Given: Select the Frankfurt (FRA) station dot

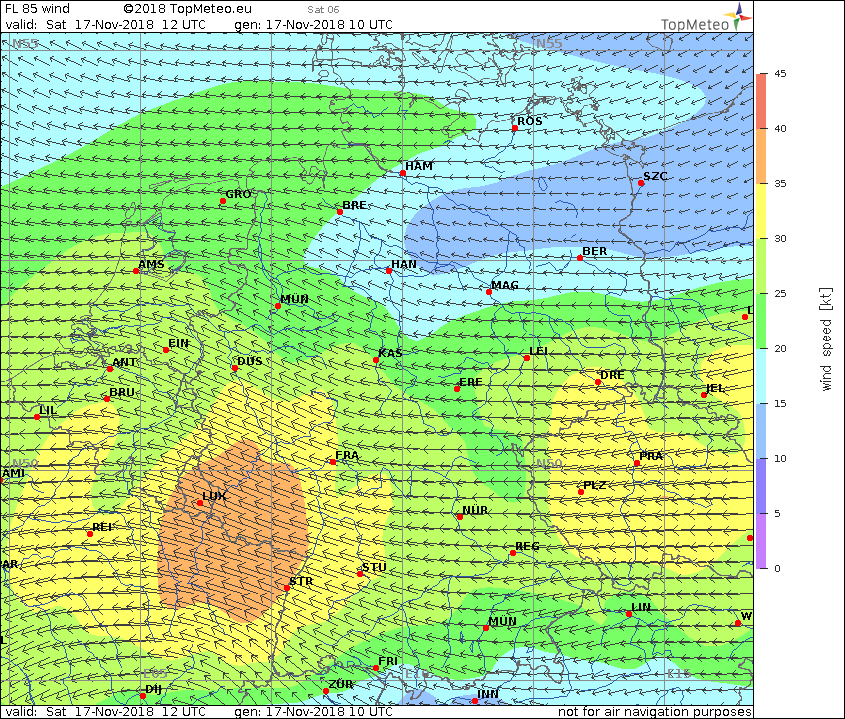Looking at the screenshot, I should (x=333, y=462).
